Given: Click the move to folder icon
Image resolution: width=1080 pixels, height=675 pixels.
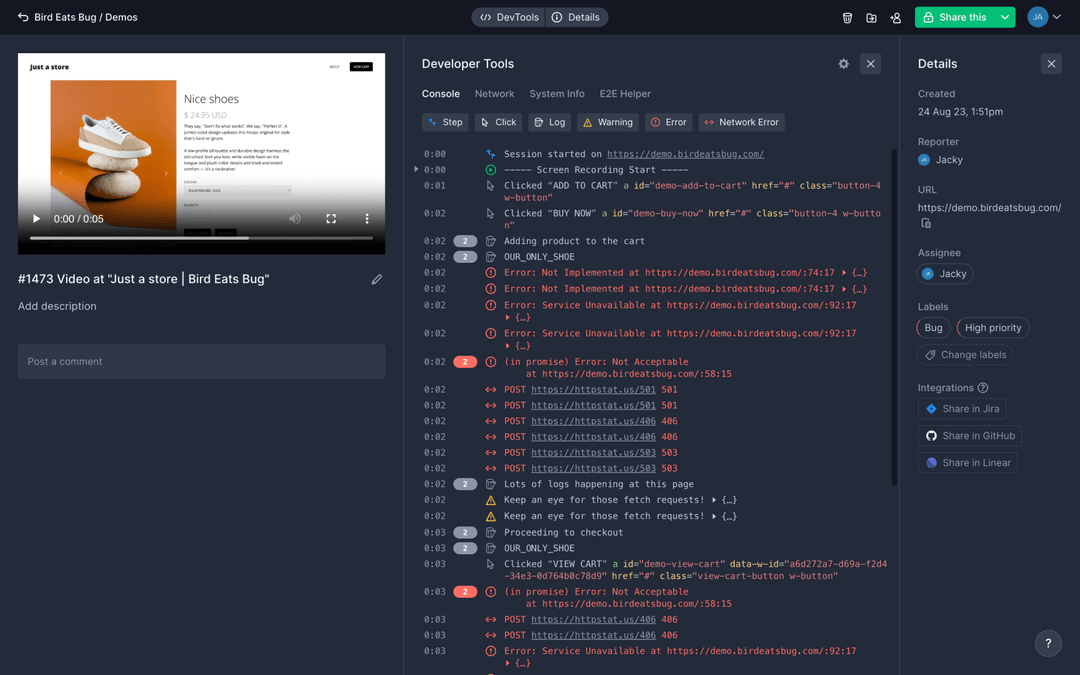Looking at the screenshot, I should tap(871, 17).
